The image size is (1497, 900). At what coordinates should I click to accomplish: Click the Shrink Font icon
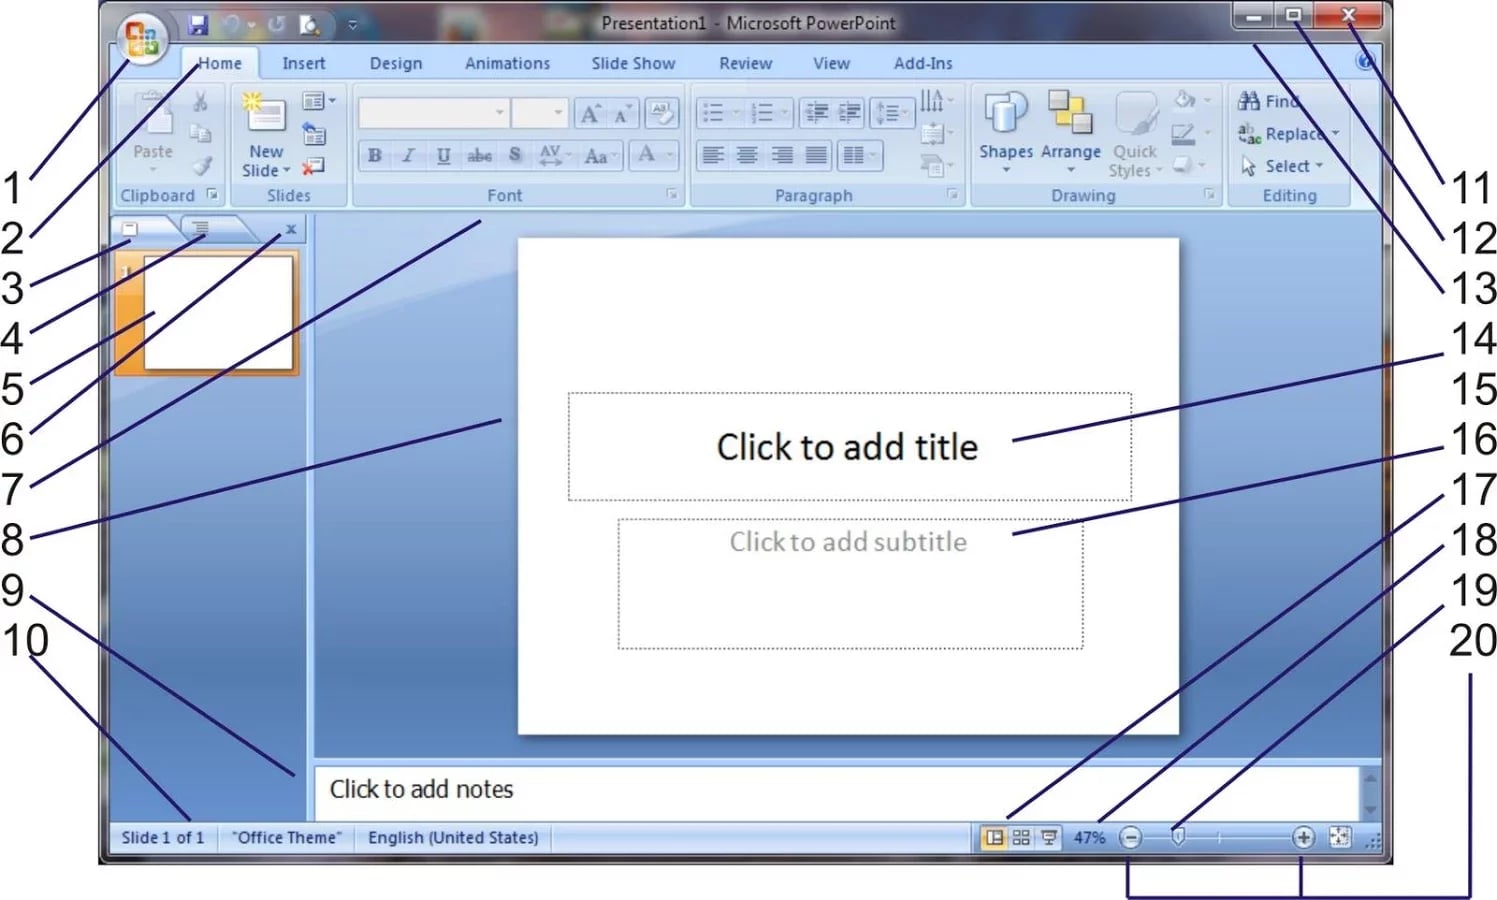click(x=622, y=114)
